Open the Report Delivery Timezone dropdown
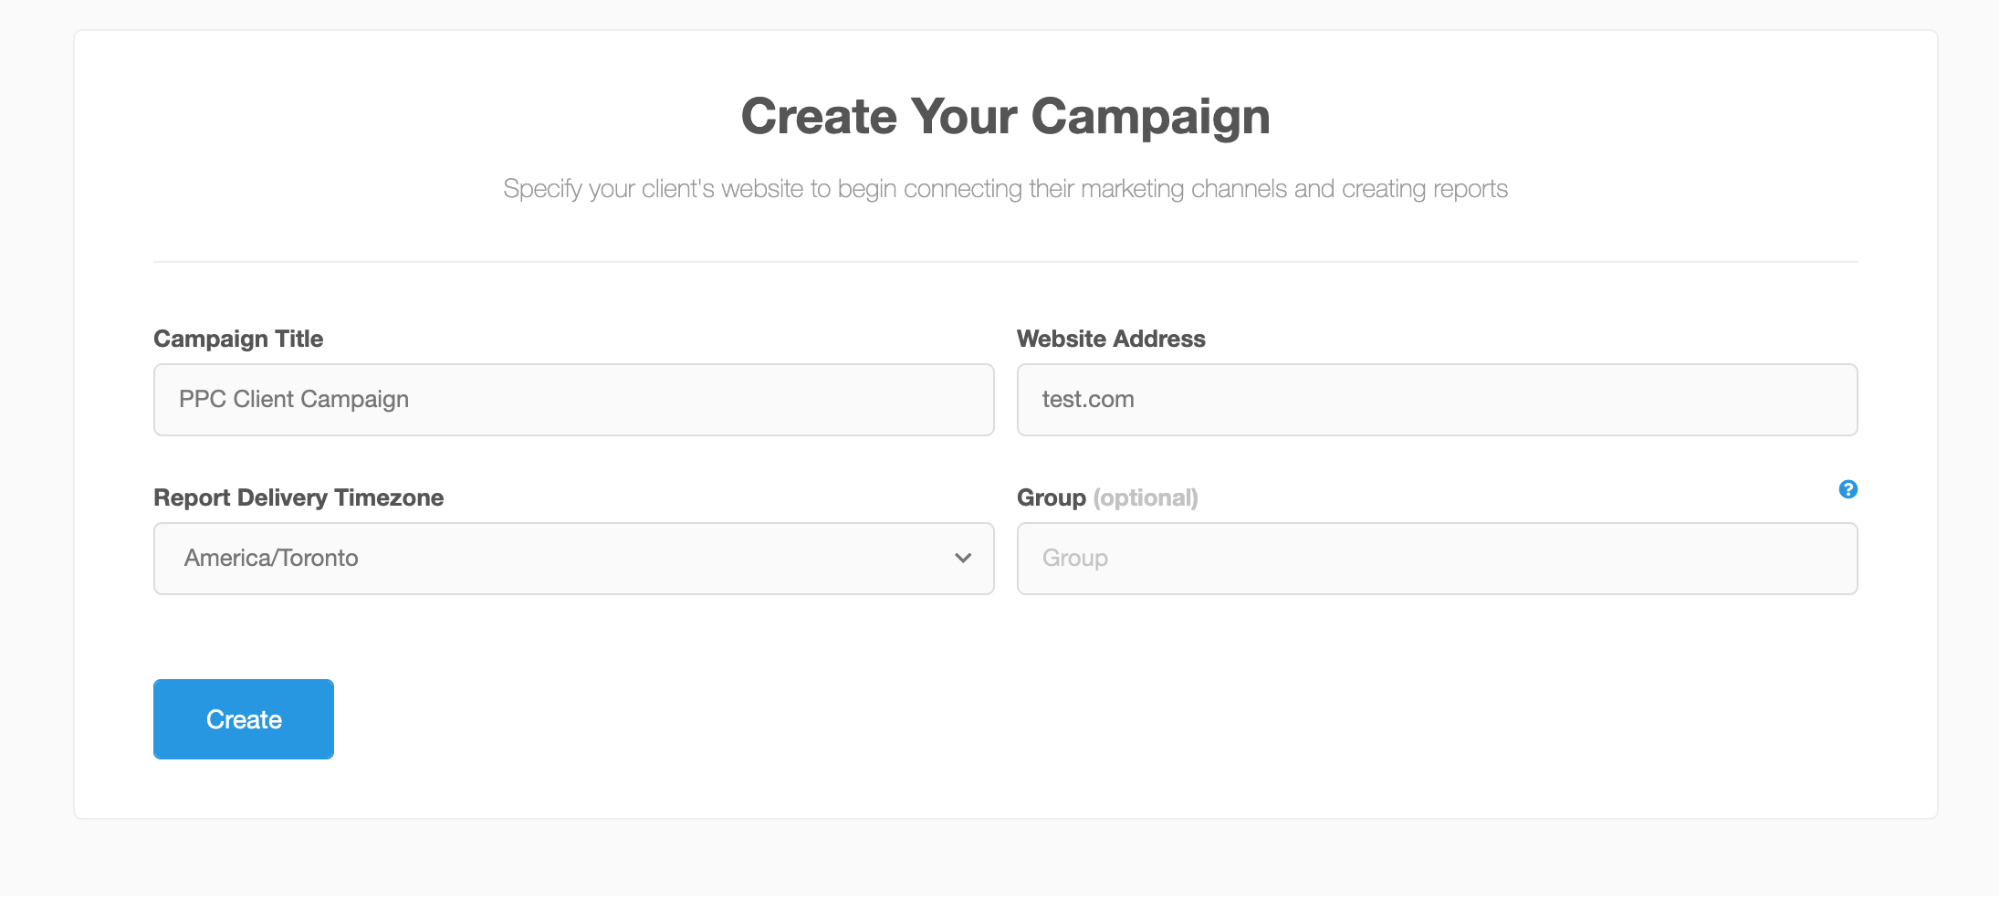The height and width of the screenshot is (897, 1999). [x=573, y=558]
